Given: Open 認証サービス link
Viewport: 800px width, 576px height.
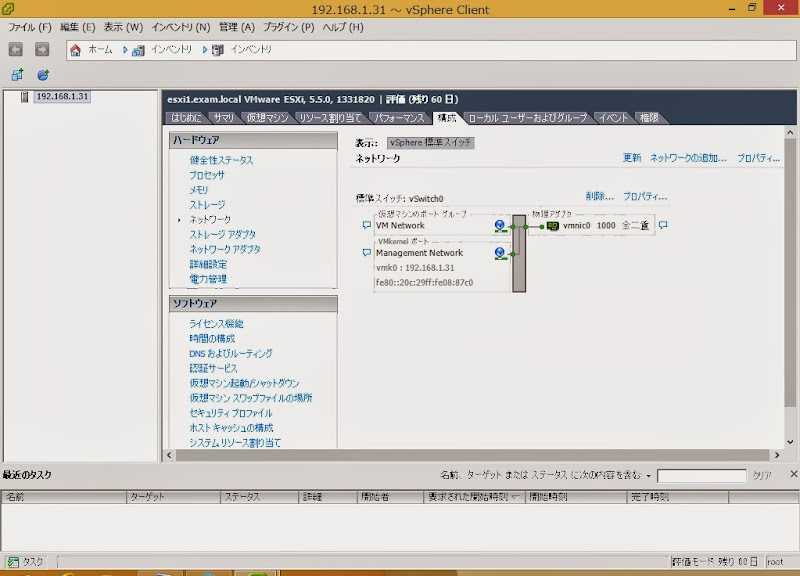Looking at the screenshot, I should [x=213, y=368].
